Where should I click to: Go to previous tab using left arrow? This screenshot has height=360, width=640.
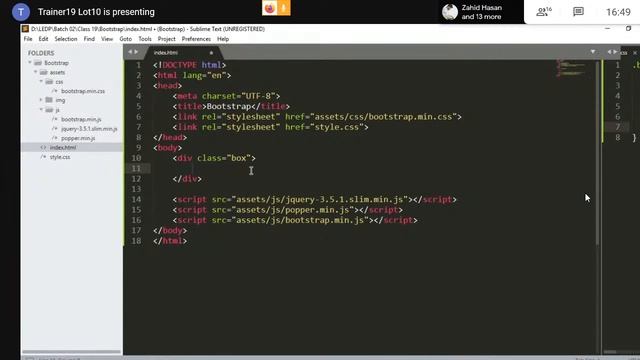130,52
